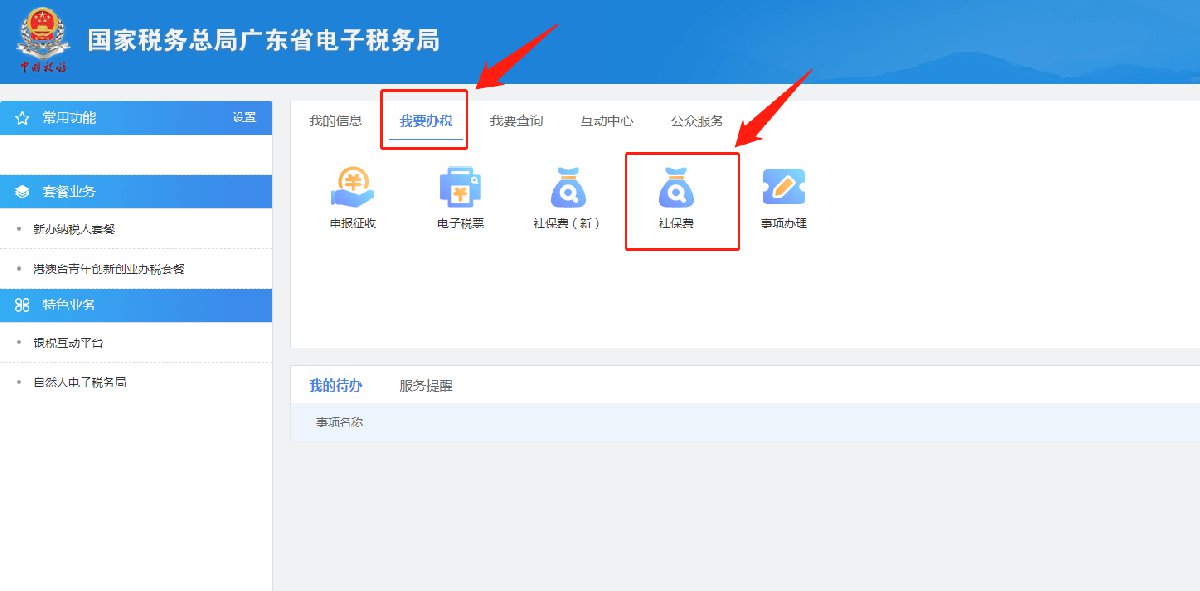Open the 事项办理 pencil icon
1200x591 pixels.
(x=784, y=187)
